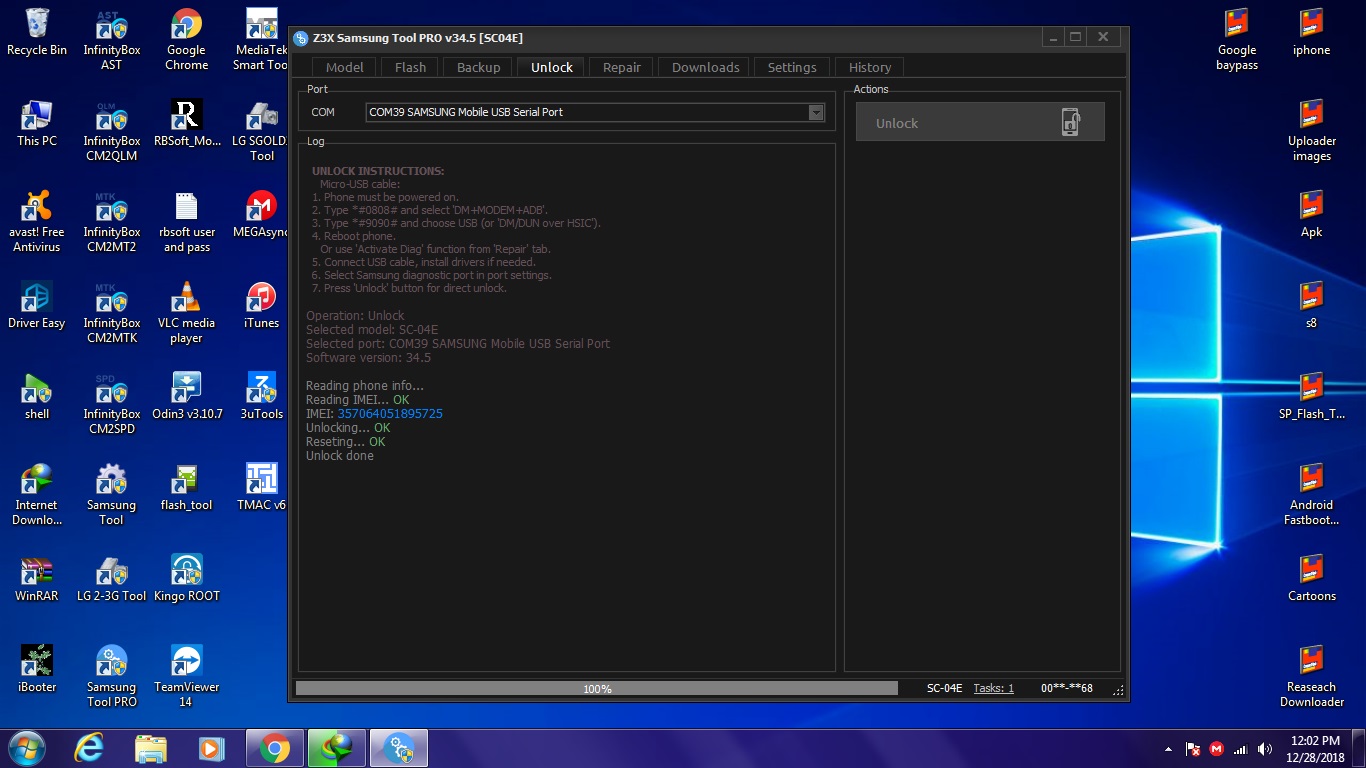
Task: Open Google baypass folder icon
Action: pos(1237,40)
